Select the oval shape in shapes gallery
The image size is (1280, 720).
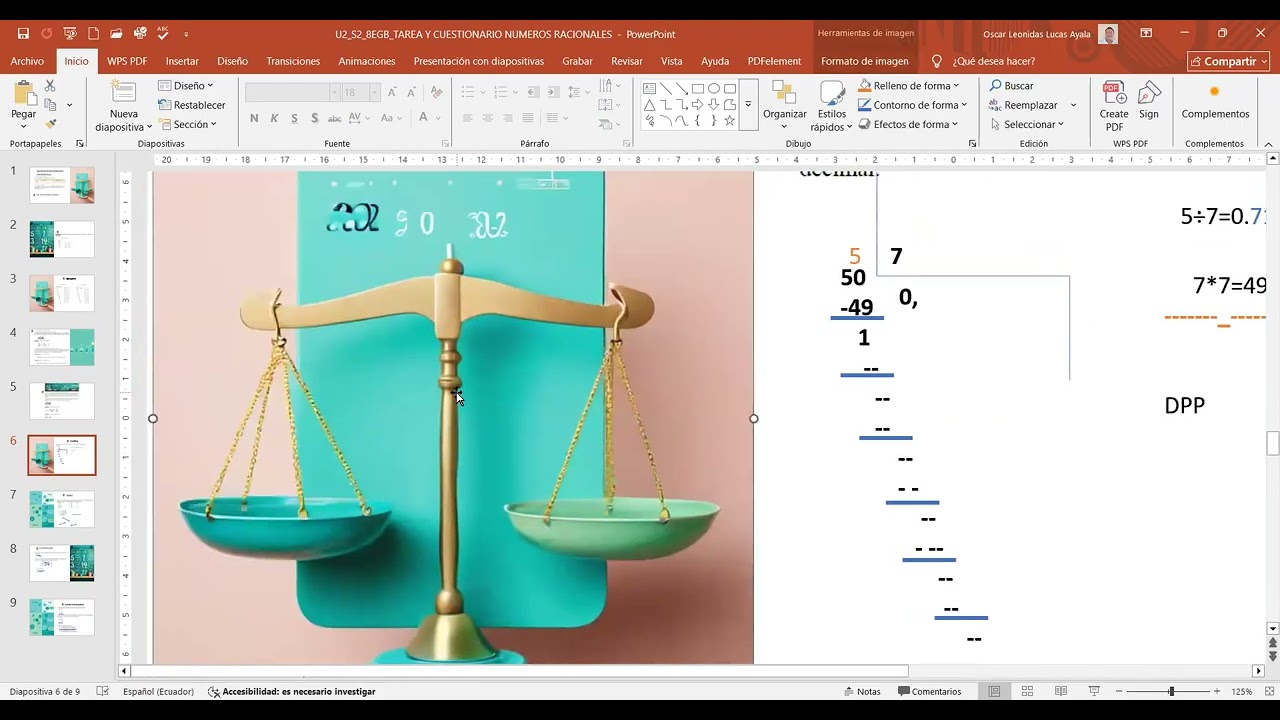[x=714, y=88]
